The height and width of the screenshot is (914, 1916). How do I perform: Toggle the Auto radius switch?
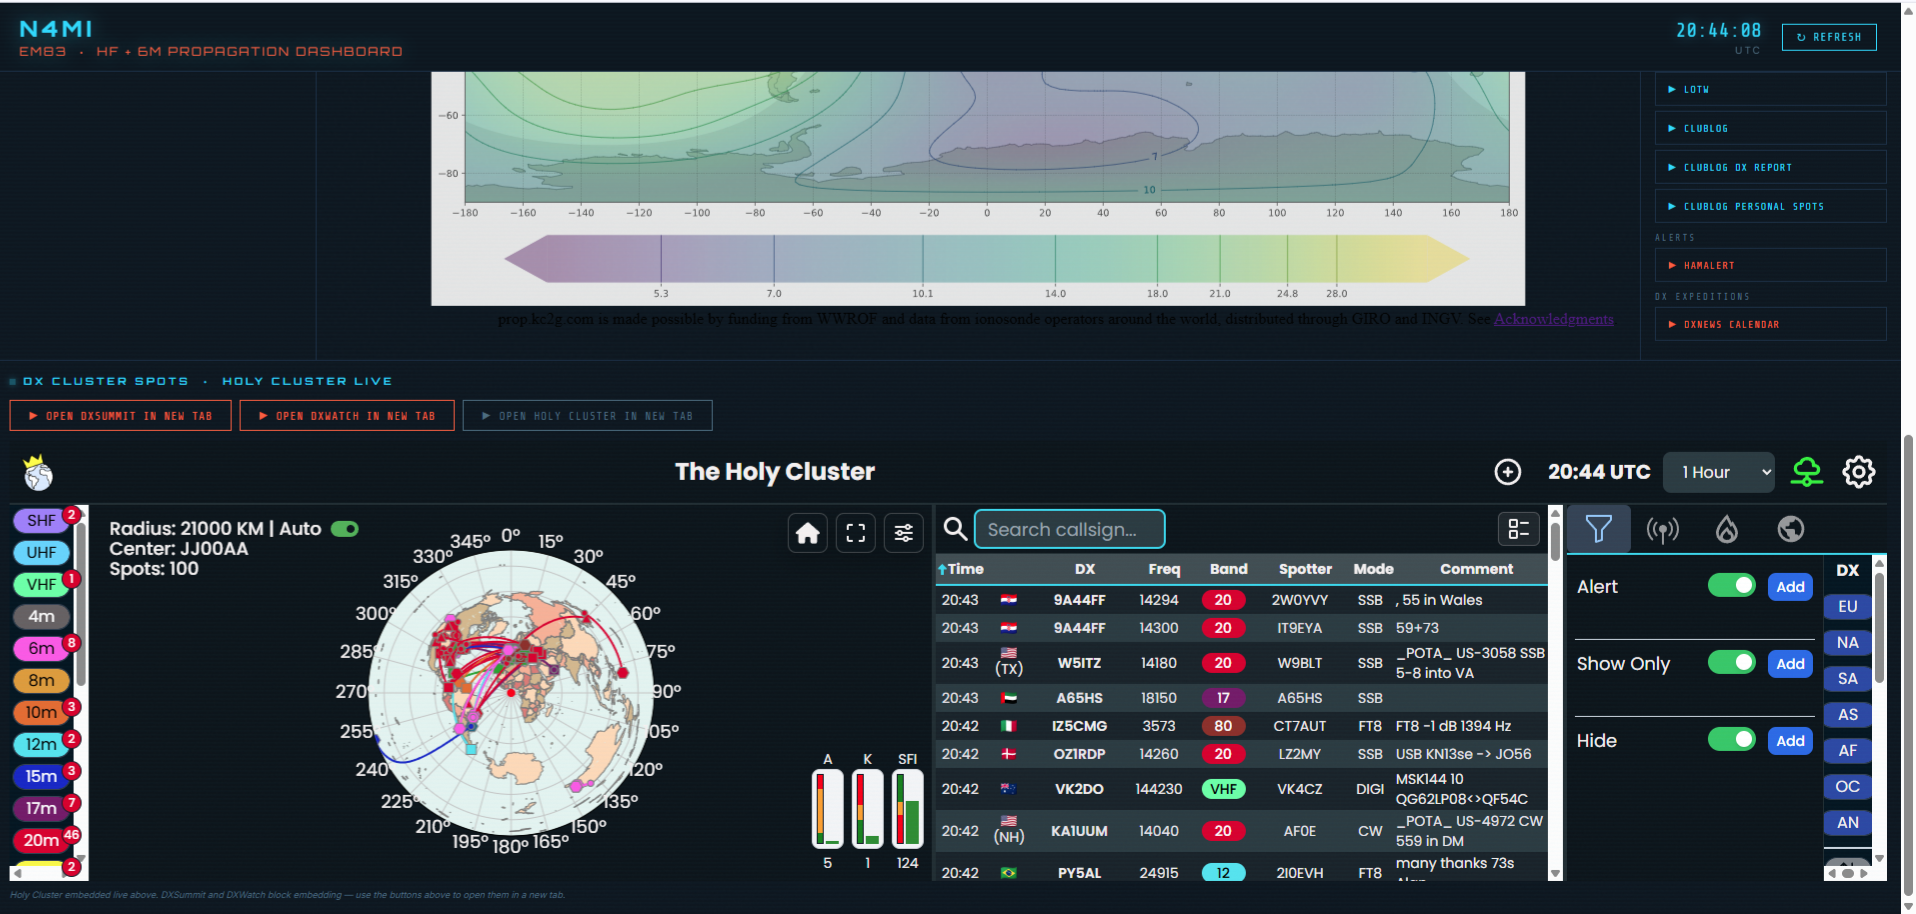(345, 529)
